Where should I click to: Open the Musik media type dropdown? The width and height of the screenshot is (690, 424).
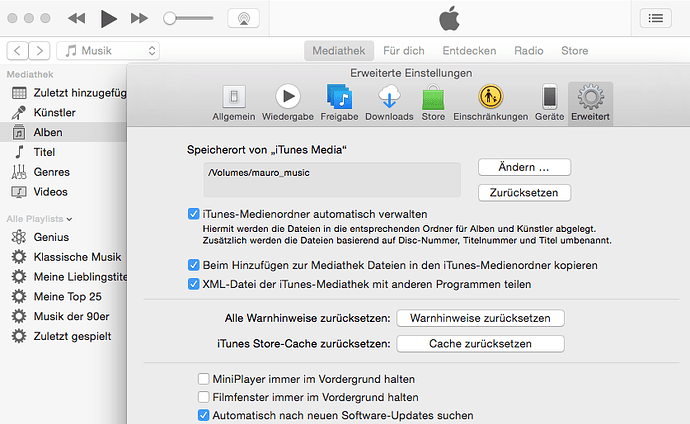tap(108, 51)
